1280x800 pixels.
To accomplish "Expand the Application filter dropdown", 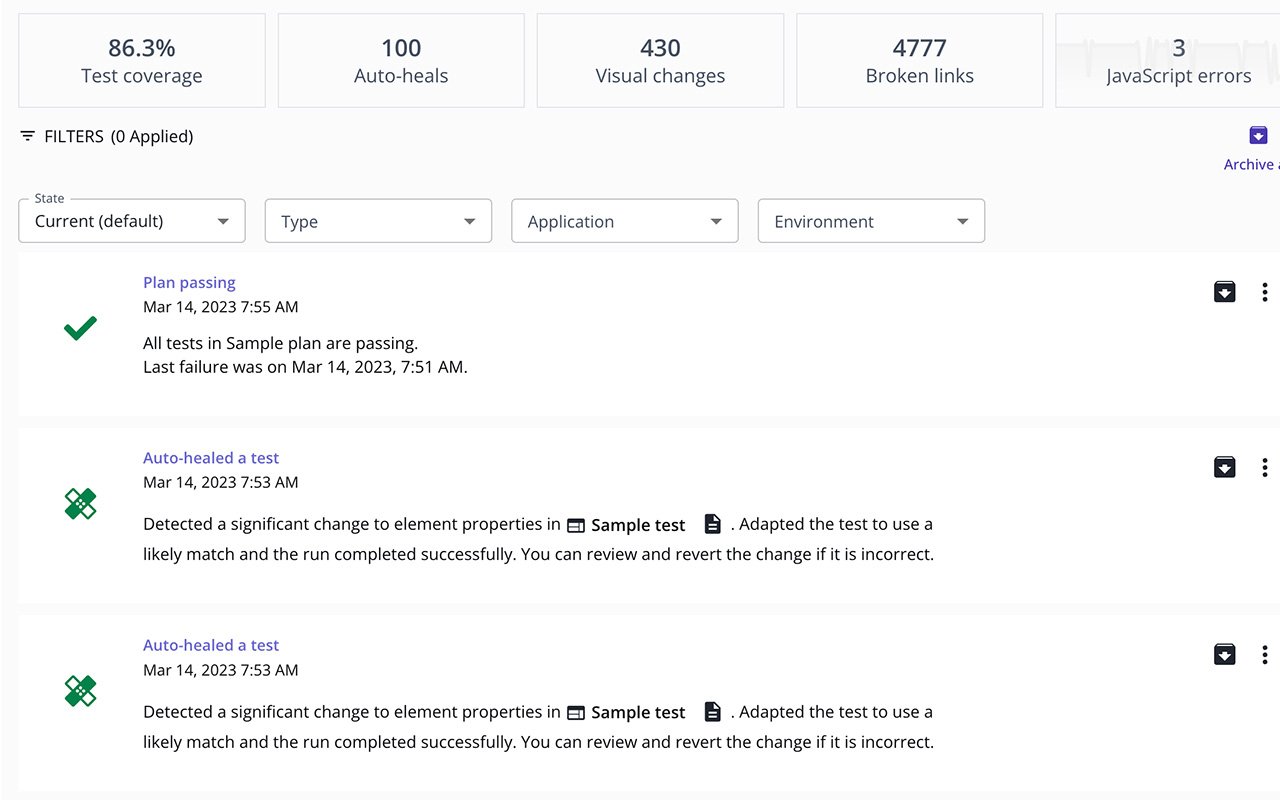I will 624,221.
